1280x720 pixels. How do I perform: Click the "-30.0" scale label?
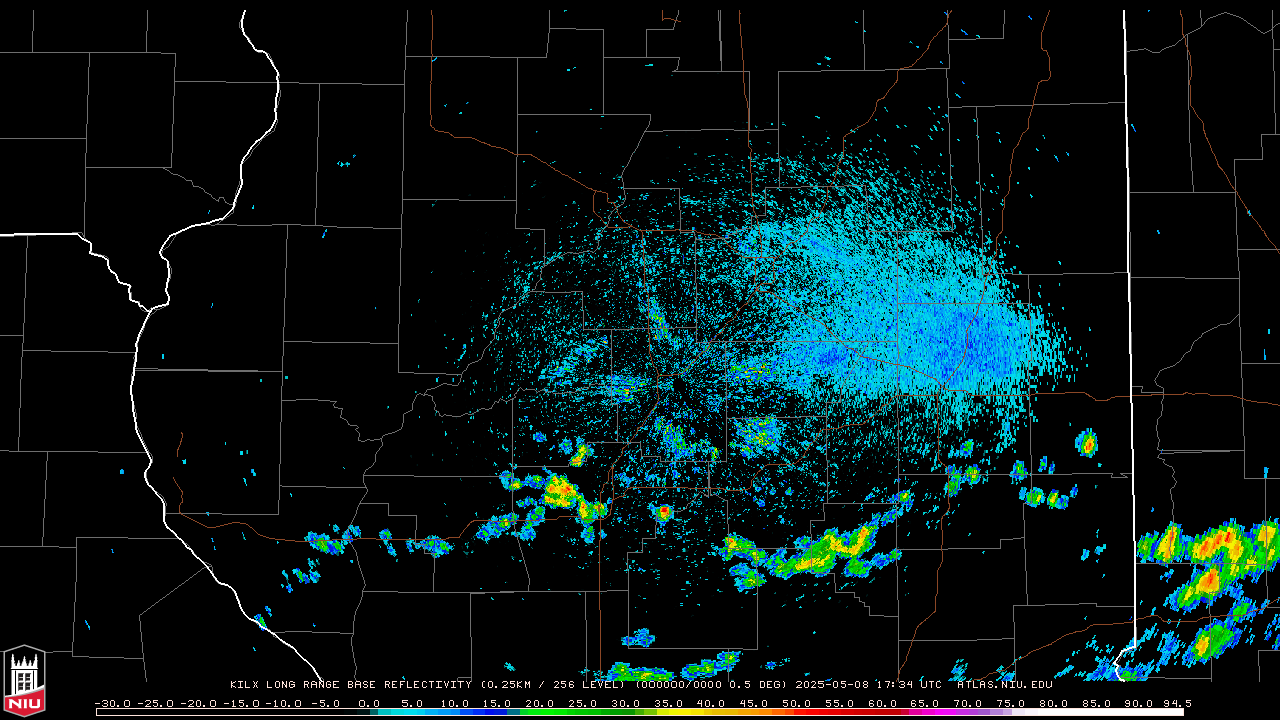[113, 704]
